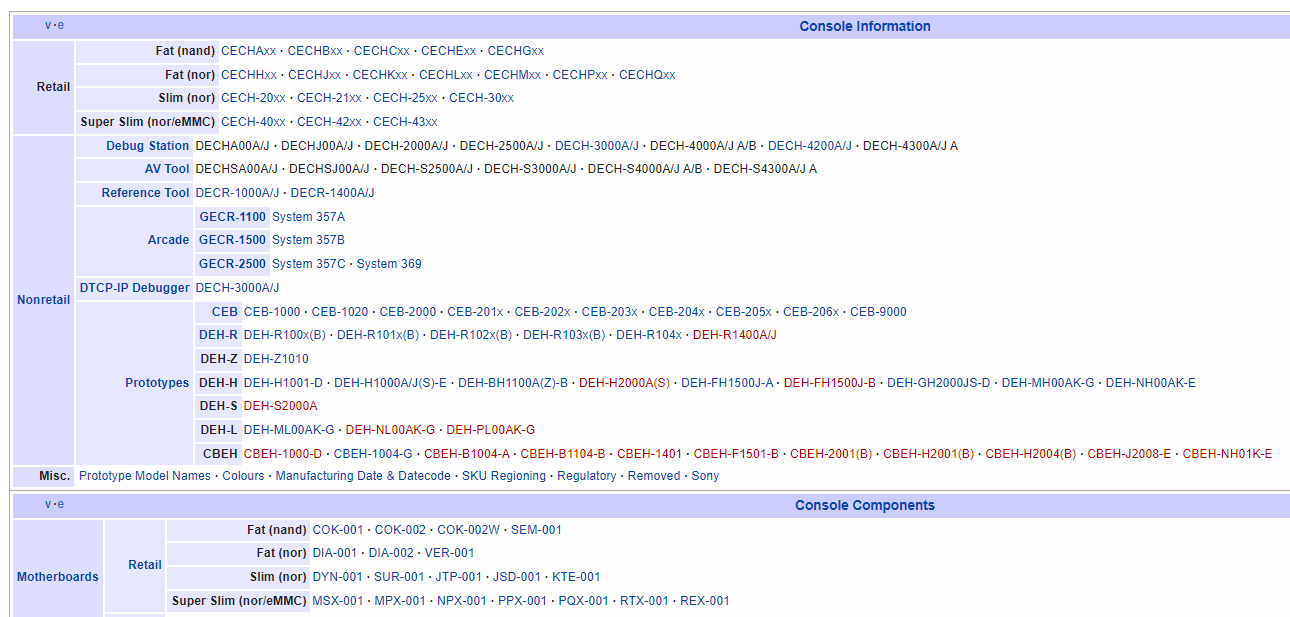The width and height of the screenshot is (1290, 617).
Task: Open the Regulatory misc link
Action: (587, 476)
